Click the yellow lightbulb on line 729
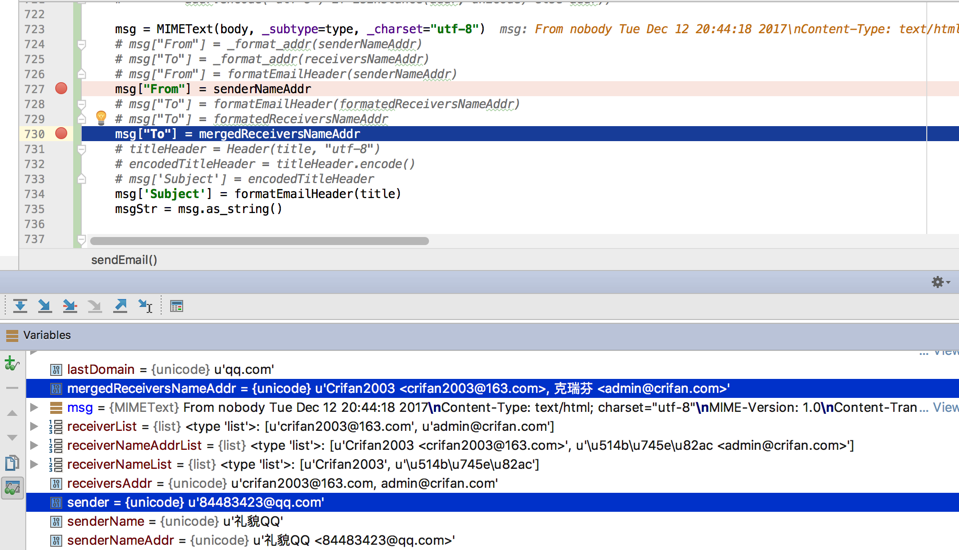The width and height of the screenshot is (959, 550). [x=101, y=118]
